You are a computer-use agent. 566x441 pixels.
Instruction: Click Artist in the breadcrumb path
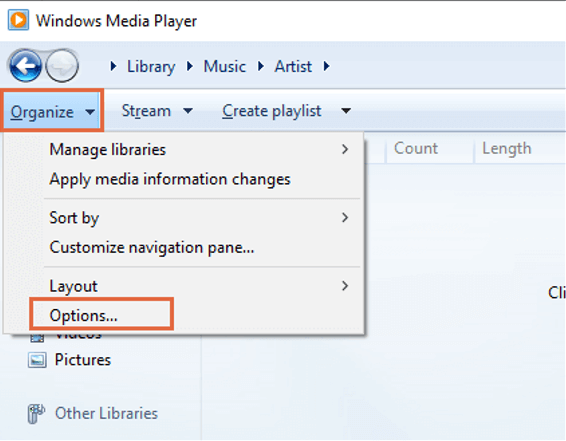[x=293, y=66]
